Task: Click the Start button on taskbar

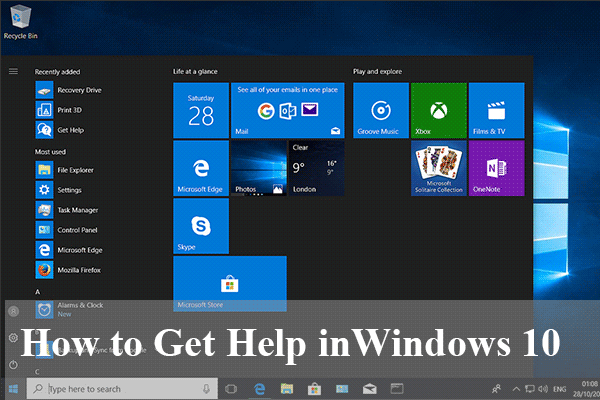Action: pyautogui.click(x=14, y=388)
